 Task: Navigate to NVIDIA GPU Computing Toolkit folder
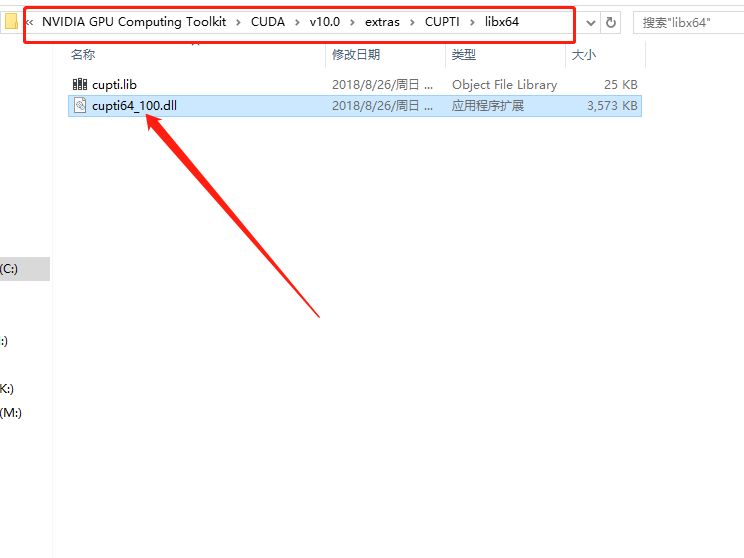[133, 22]
